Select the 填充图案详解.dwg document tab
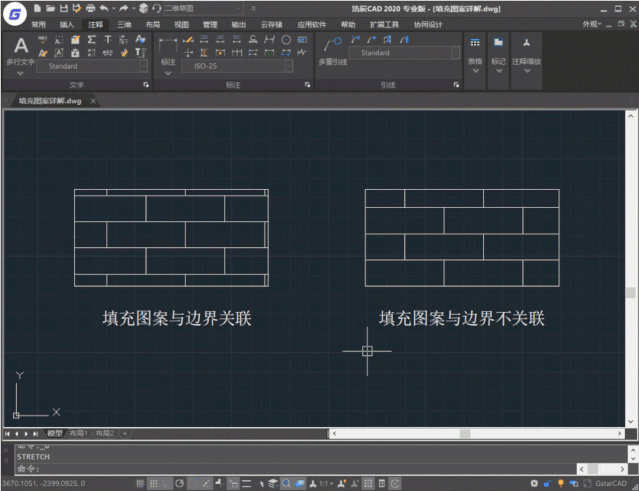 click(49, 101)
